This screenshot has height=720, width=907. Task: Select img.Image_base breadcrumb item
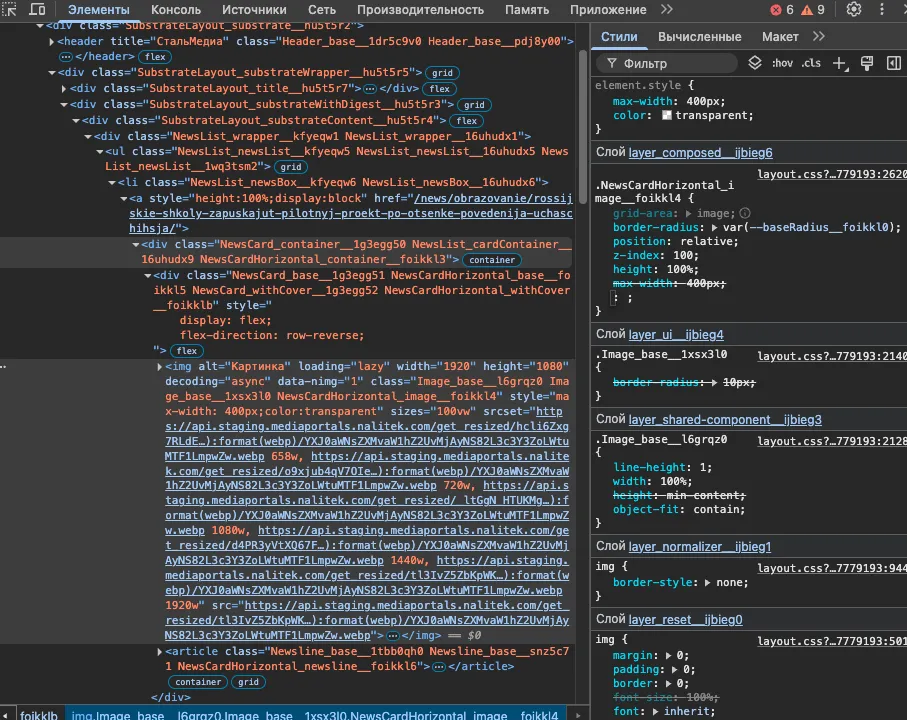point(315,715)
